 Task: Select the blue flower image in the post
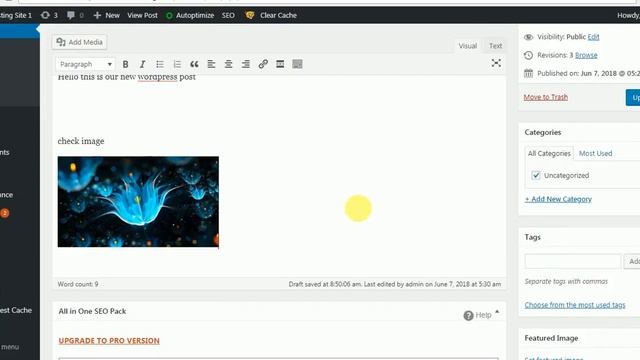tap(138, 202)
